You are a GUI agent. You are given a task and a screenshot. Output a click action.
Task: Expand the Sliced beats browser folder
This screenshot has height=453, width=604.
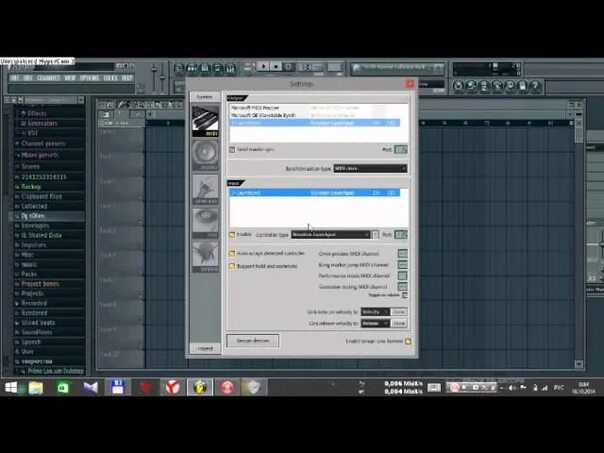pos(38,322)
